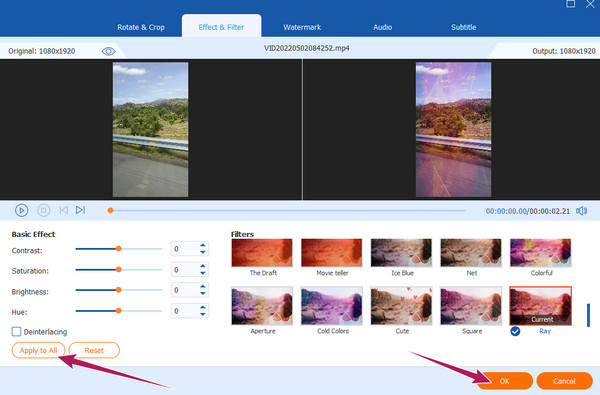Go to the previous frame icon
Viewport: 600px width, 395px height.
pos(64,210)
